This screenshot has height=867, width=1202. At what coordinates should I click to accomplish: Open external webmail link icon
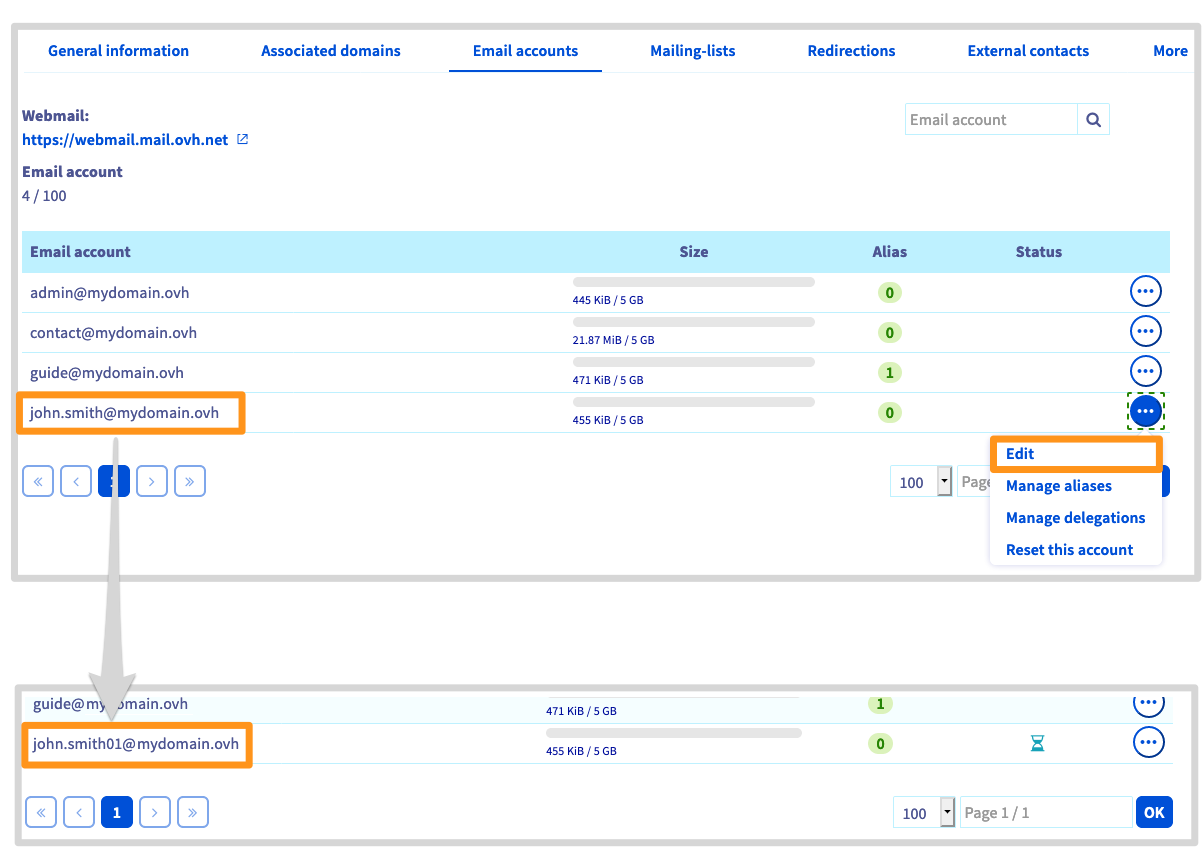242,139
